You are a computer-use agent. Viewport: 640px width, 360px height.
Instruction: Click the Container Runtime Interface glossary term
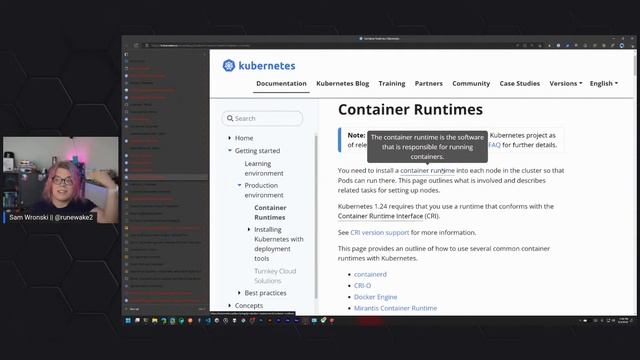[380, 216]
